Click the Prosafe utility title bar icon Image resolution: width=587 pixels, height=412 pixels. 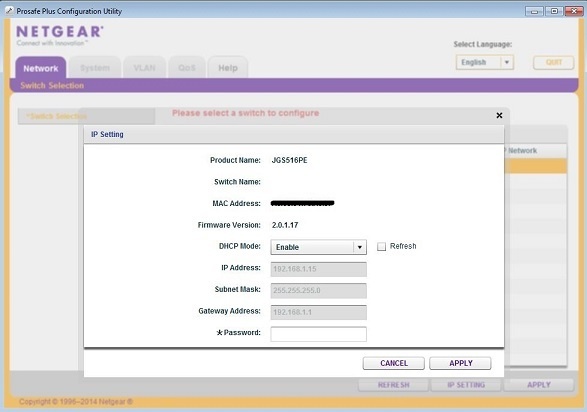point(9,11)
